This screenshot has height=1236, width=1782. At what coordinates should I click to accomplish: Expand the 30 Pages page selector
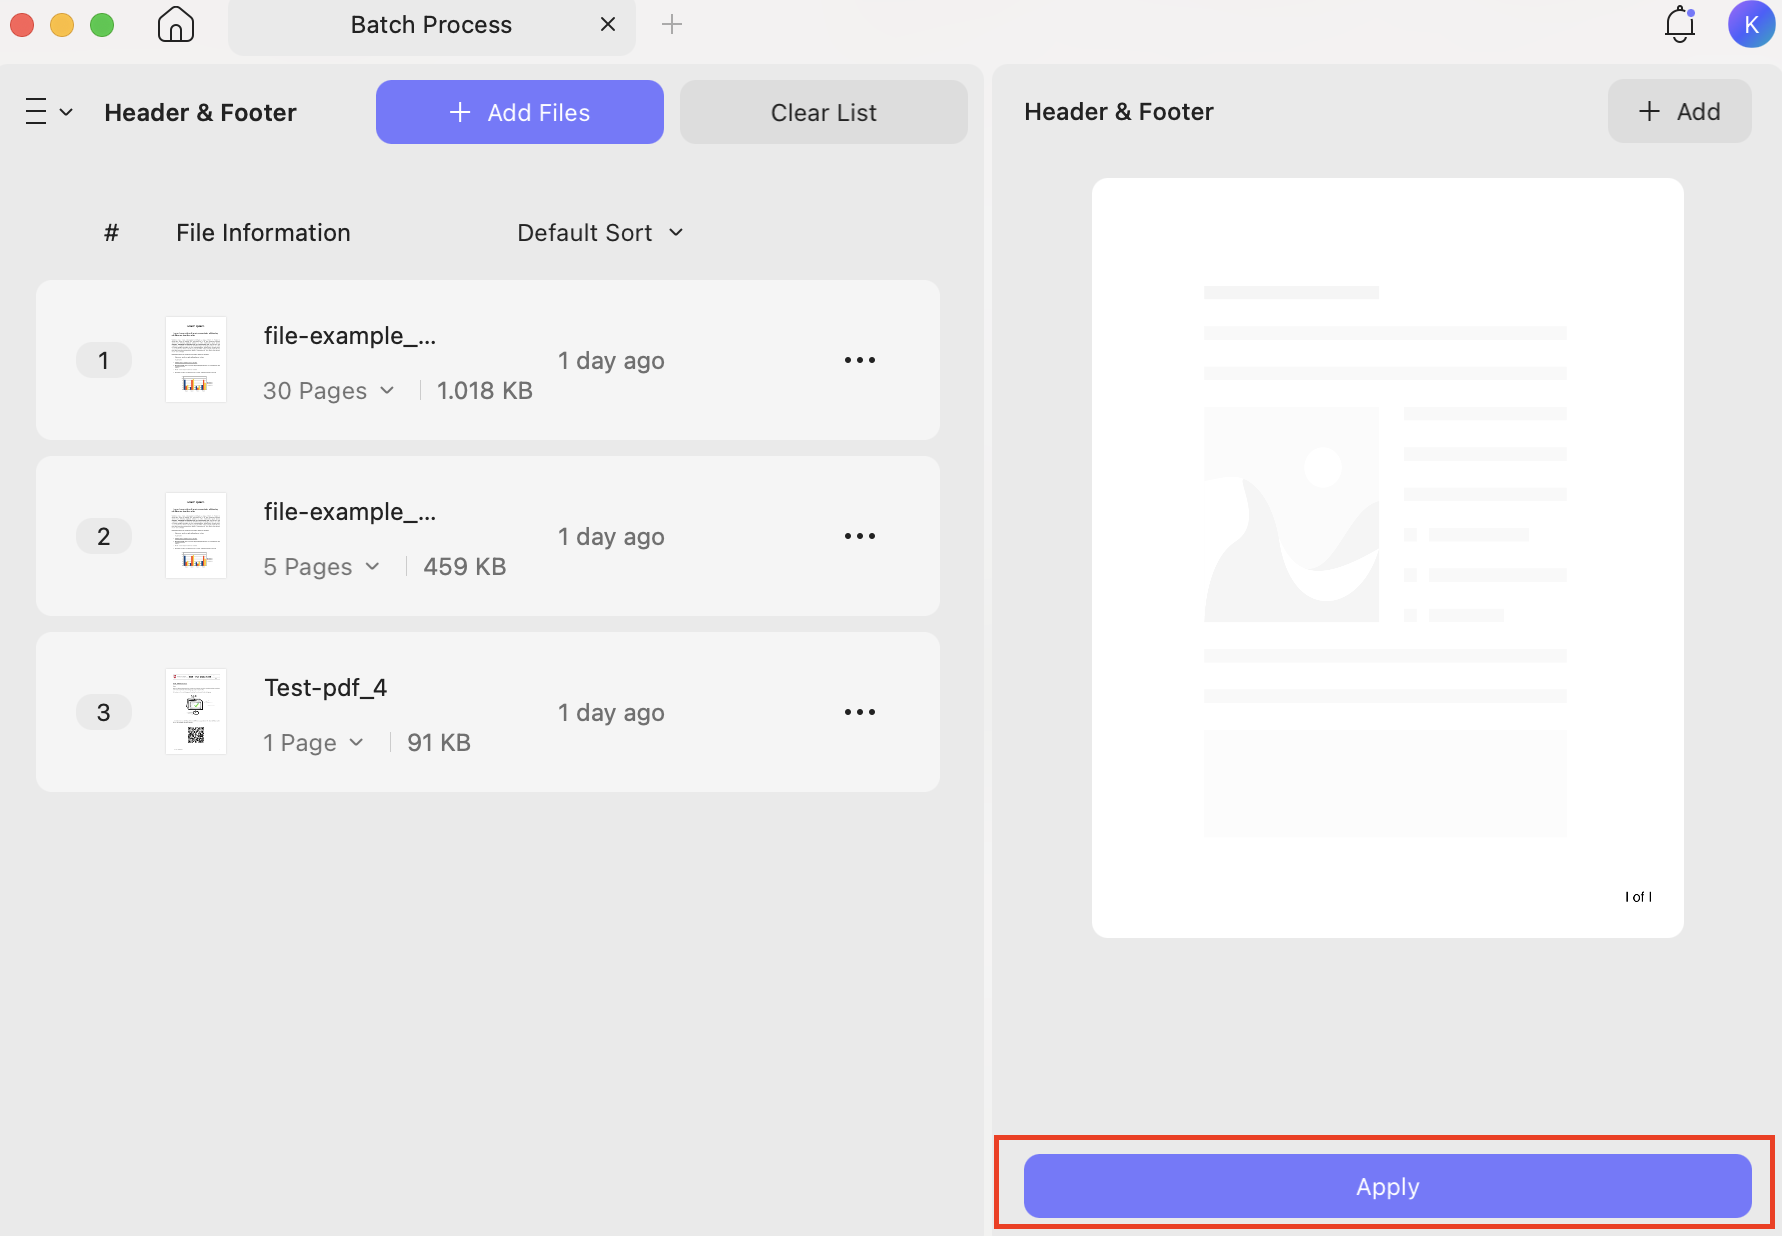click(389, 391)
